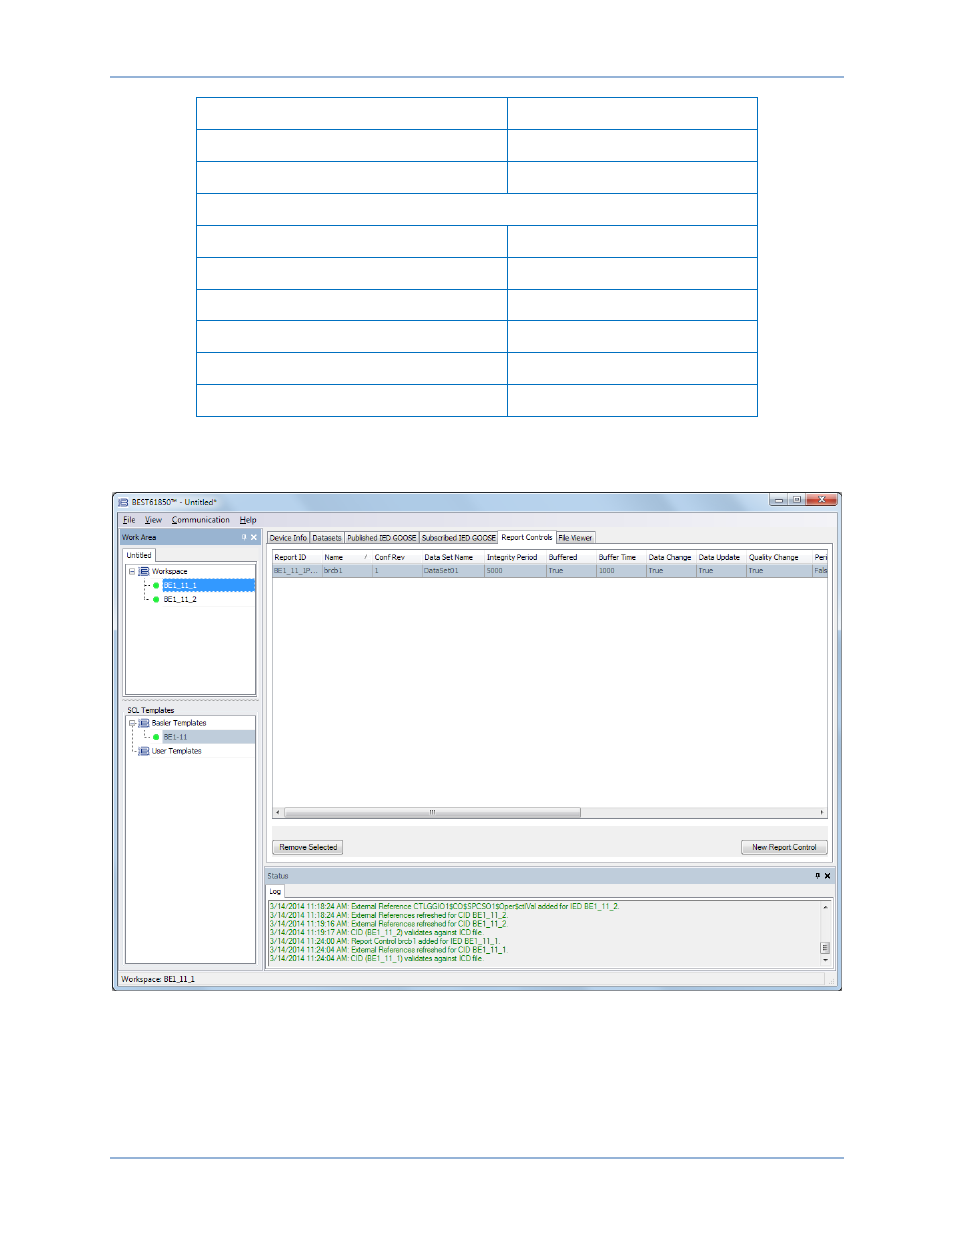The height and width of the screenshot is (1235, 954).
Task: Click green status dot beside BE1_11_2
Action: [156, 599]
